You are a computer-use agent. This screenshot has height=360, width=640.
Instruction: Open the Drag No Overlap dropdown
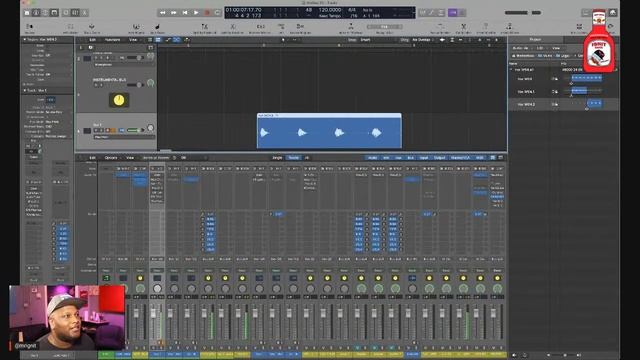pos(423,40)
